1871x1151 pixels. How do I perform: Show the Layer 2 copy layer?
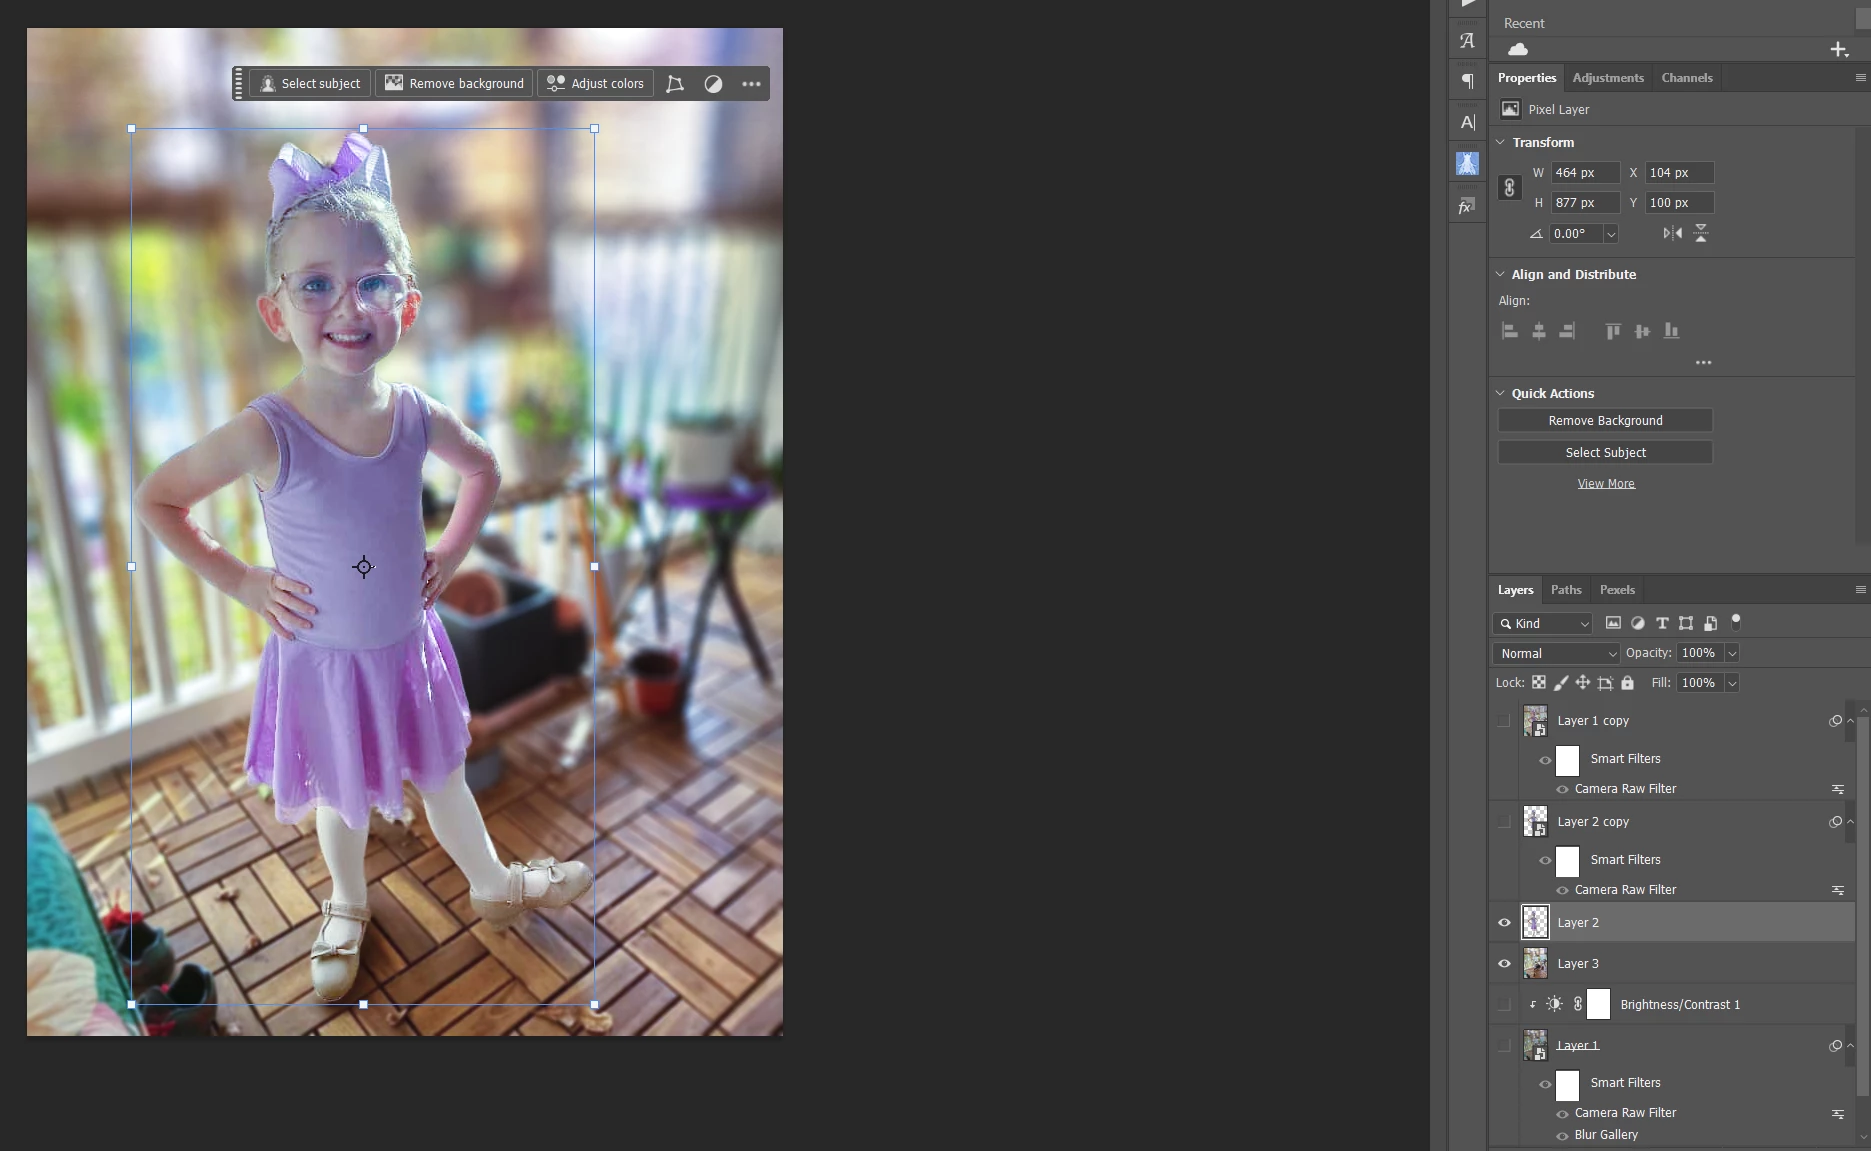click(x=1504, y=822)
